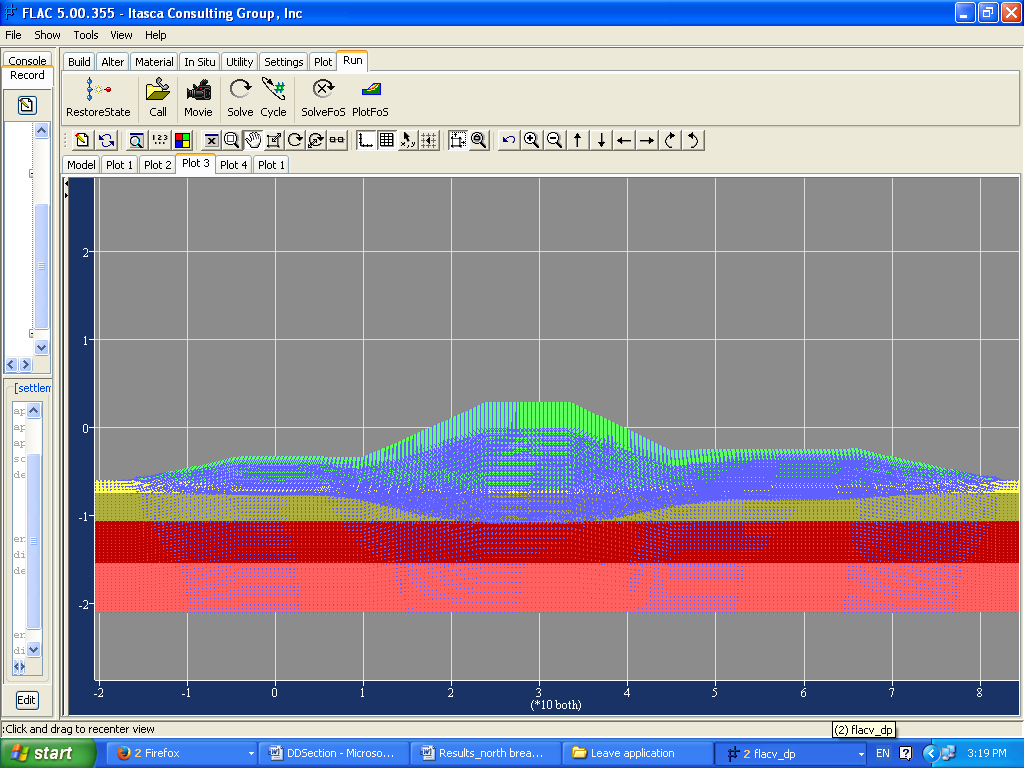Open the Settings ribbon tab
The height and width of the screenshot is (768, 1024).
tap(283, 61)
